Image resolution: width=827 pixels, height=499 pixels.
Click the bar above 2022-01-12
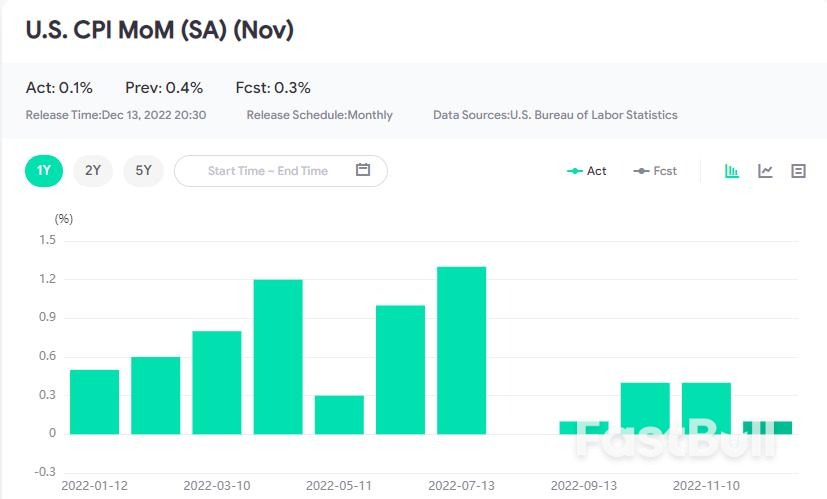94,402
